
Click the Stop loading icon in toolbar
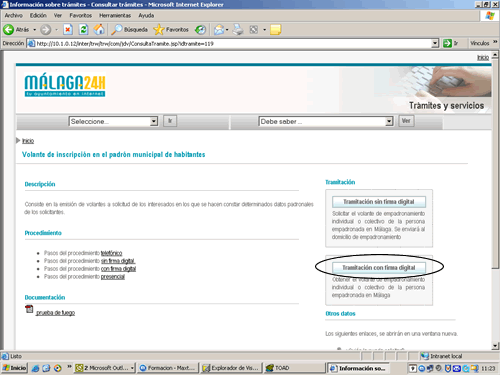(68, 30)
